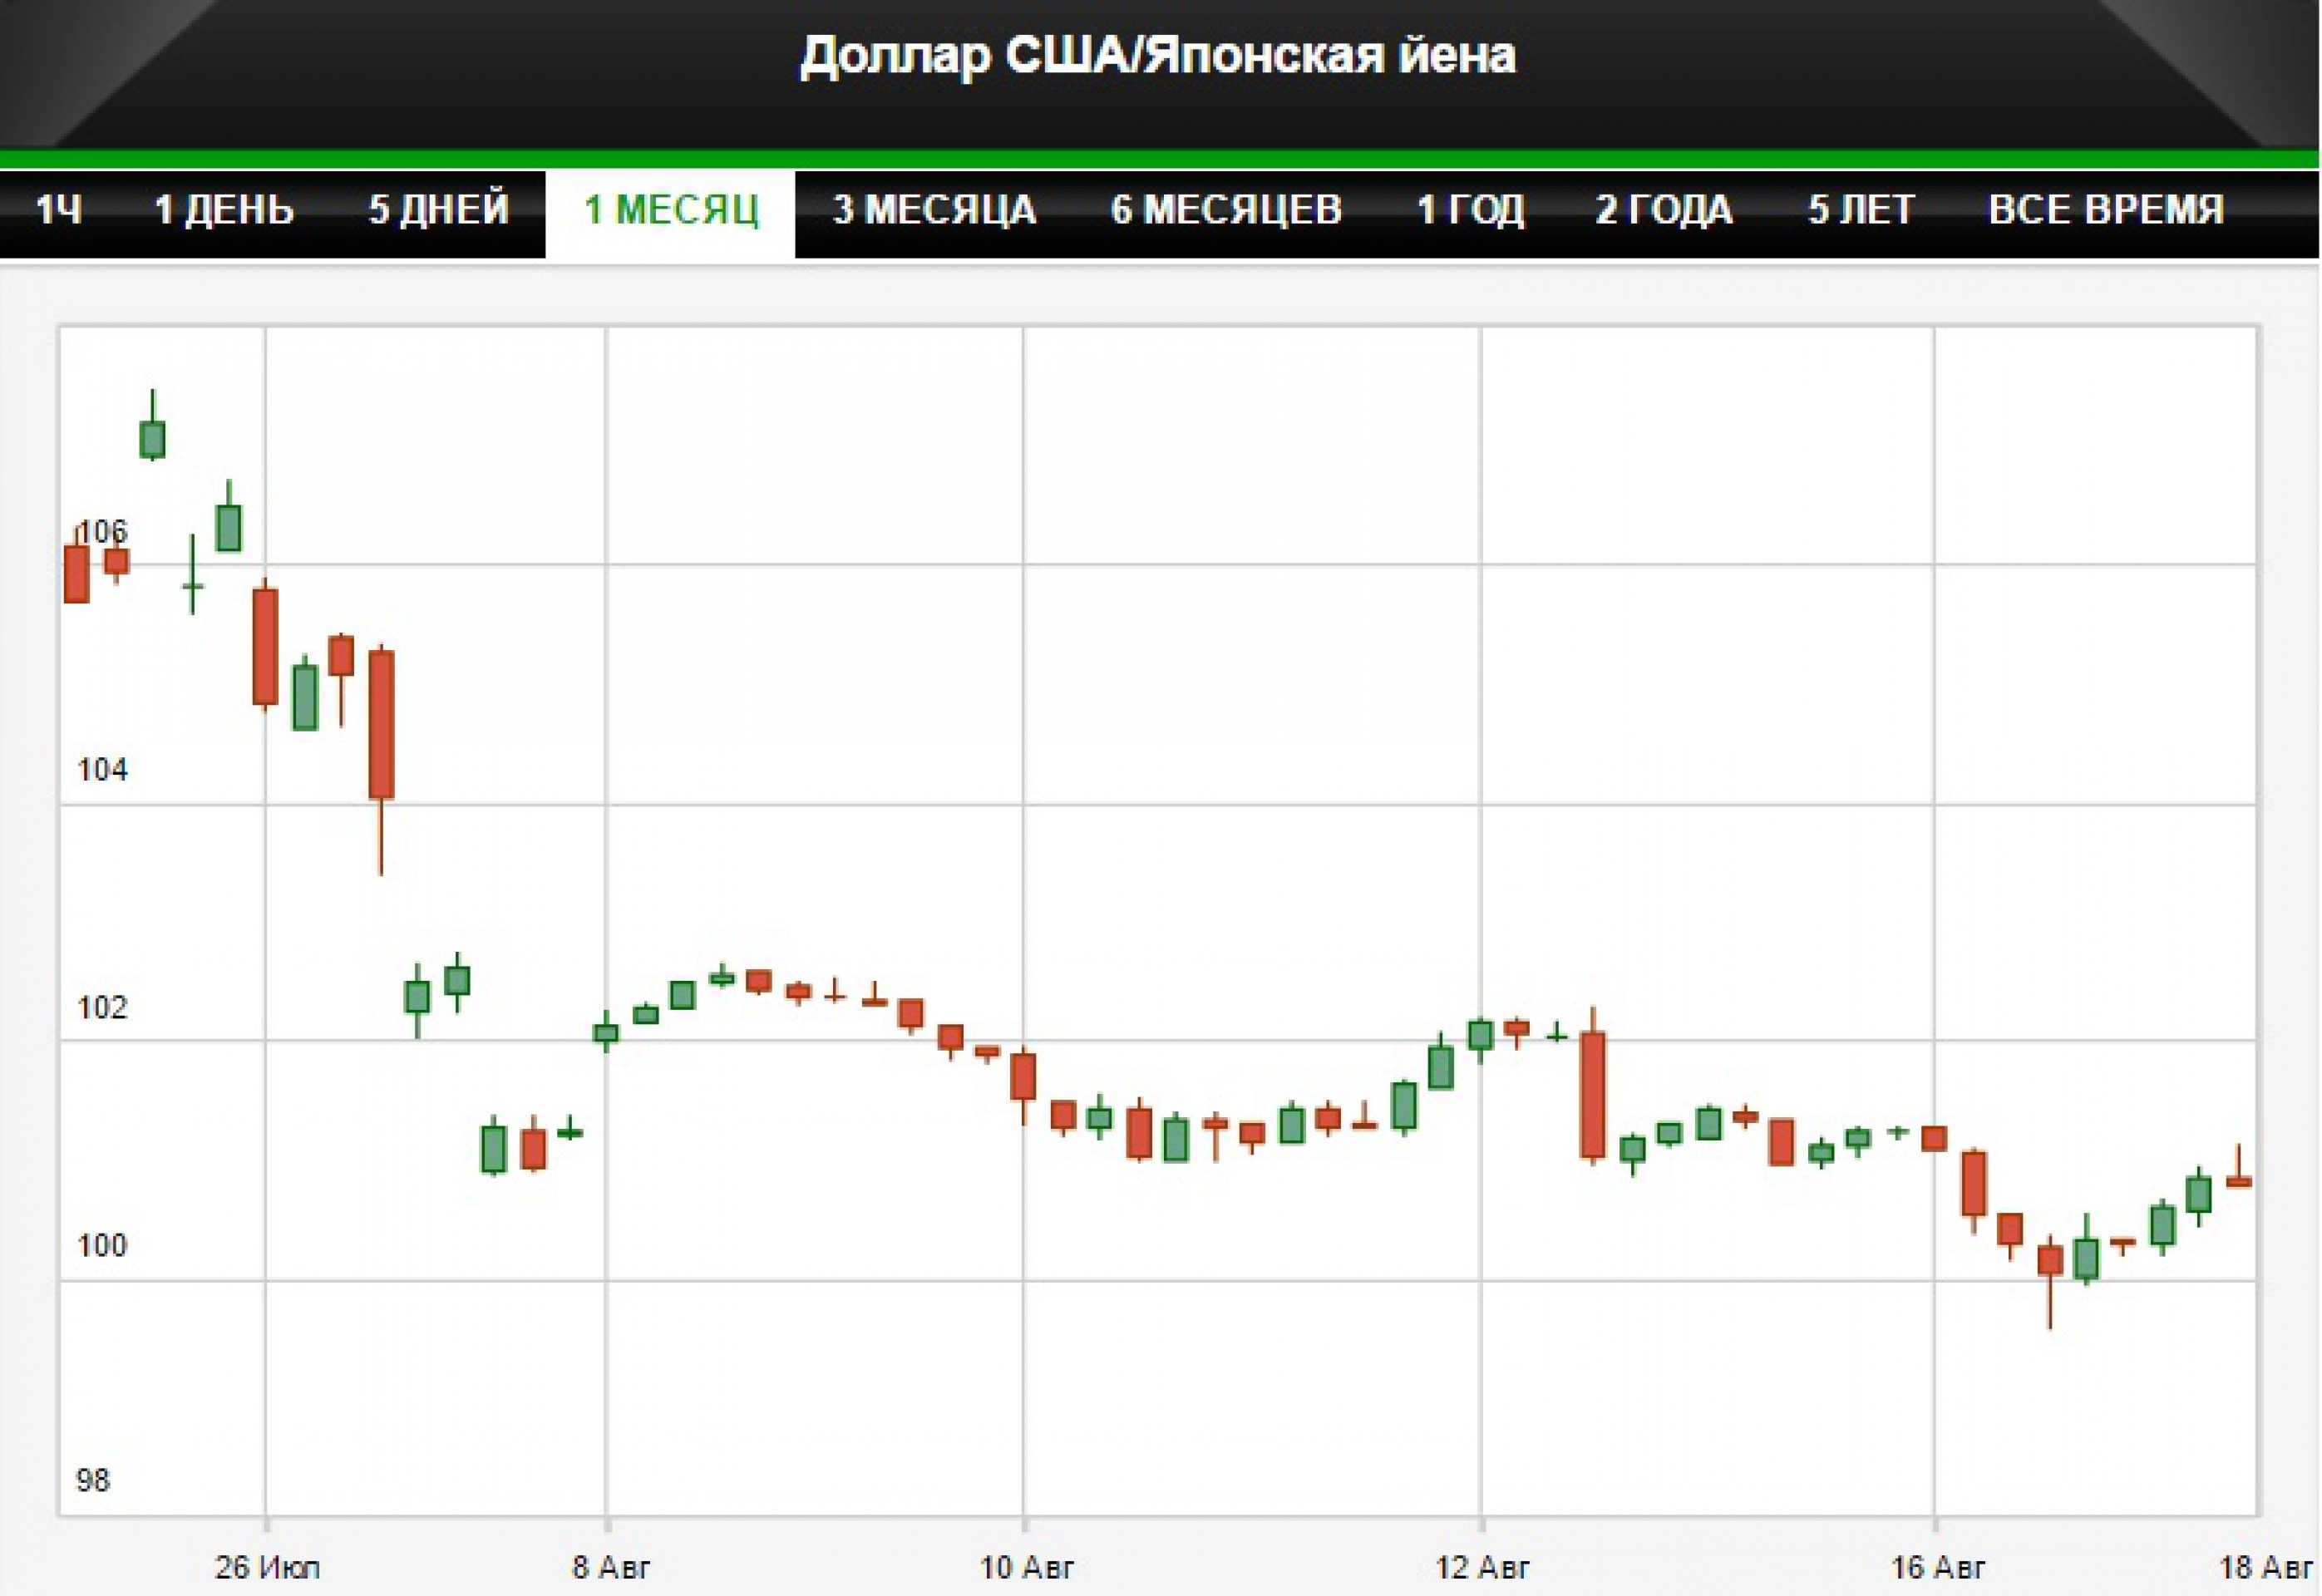Switch to the 2 ГОДА tab
This screenshot has width=2322, height=1596.
tap(1664, 211)
